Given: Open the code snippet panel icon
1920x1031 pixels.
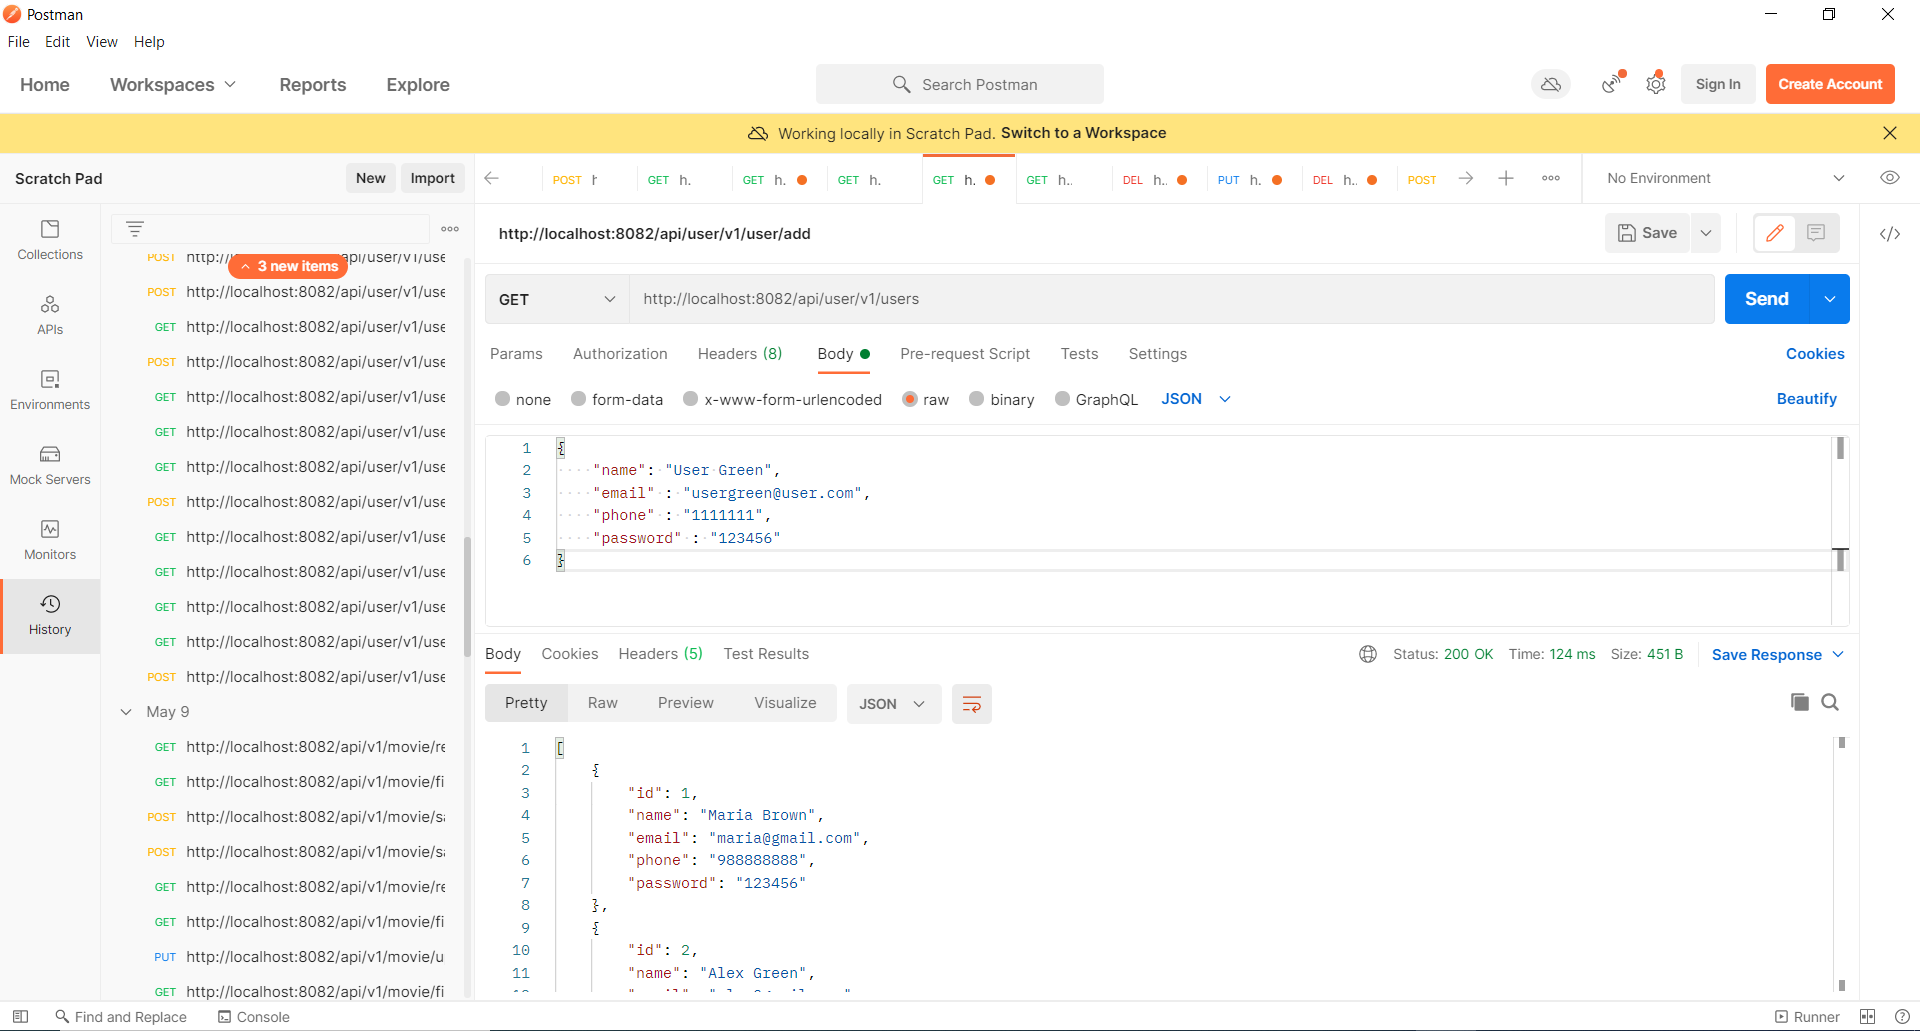Looking at the screenshot, I should click(1890, 234).
